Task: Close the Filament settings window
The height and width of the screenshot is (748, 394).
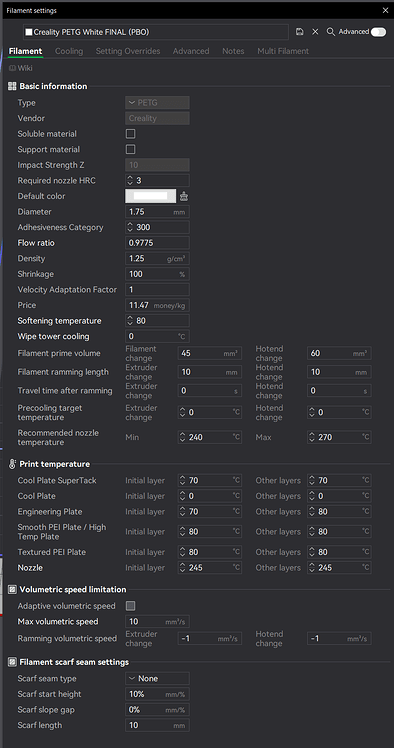Action: tap(385, 10)
